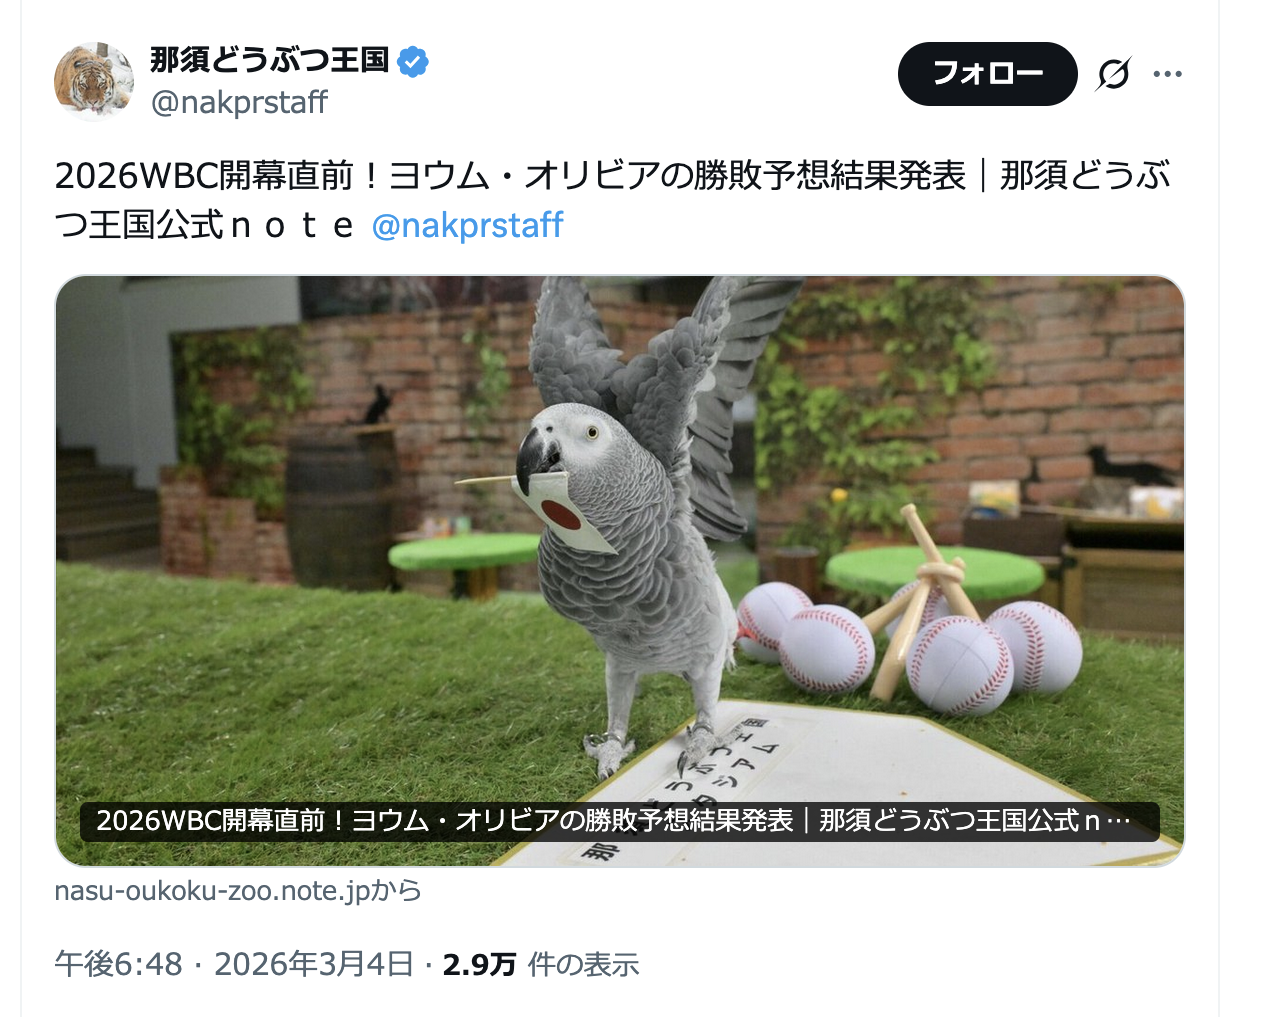The width and height of the screenshot is (1264, 1017).
Task: Open the 2.9万 view count
Action: pyautogui.click(x=479, y=964)
